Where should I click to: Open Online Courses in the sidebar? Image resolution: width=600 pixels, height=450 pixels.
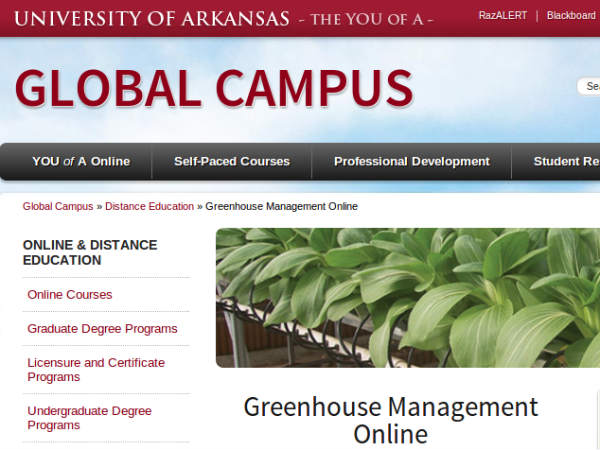[x=70, y=295]
